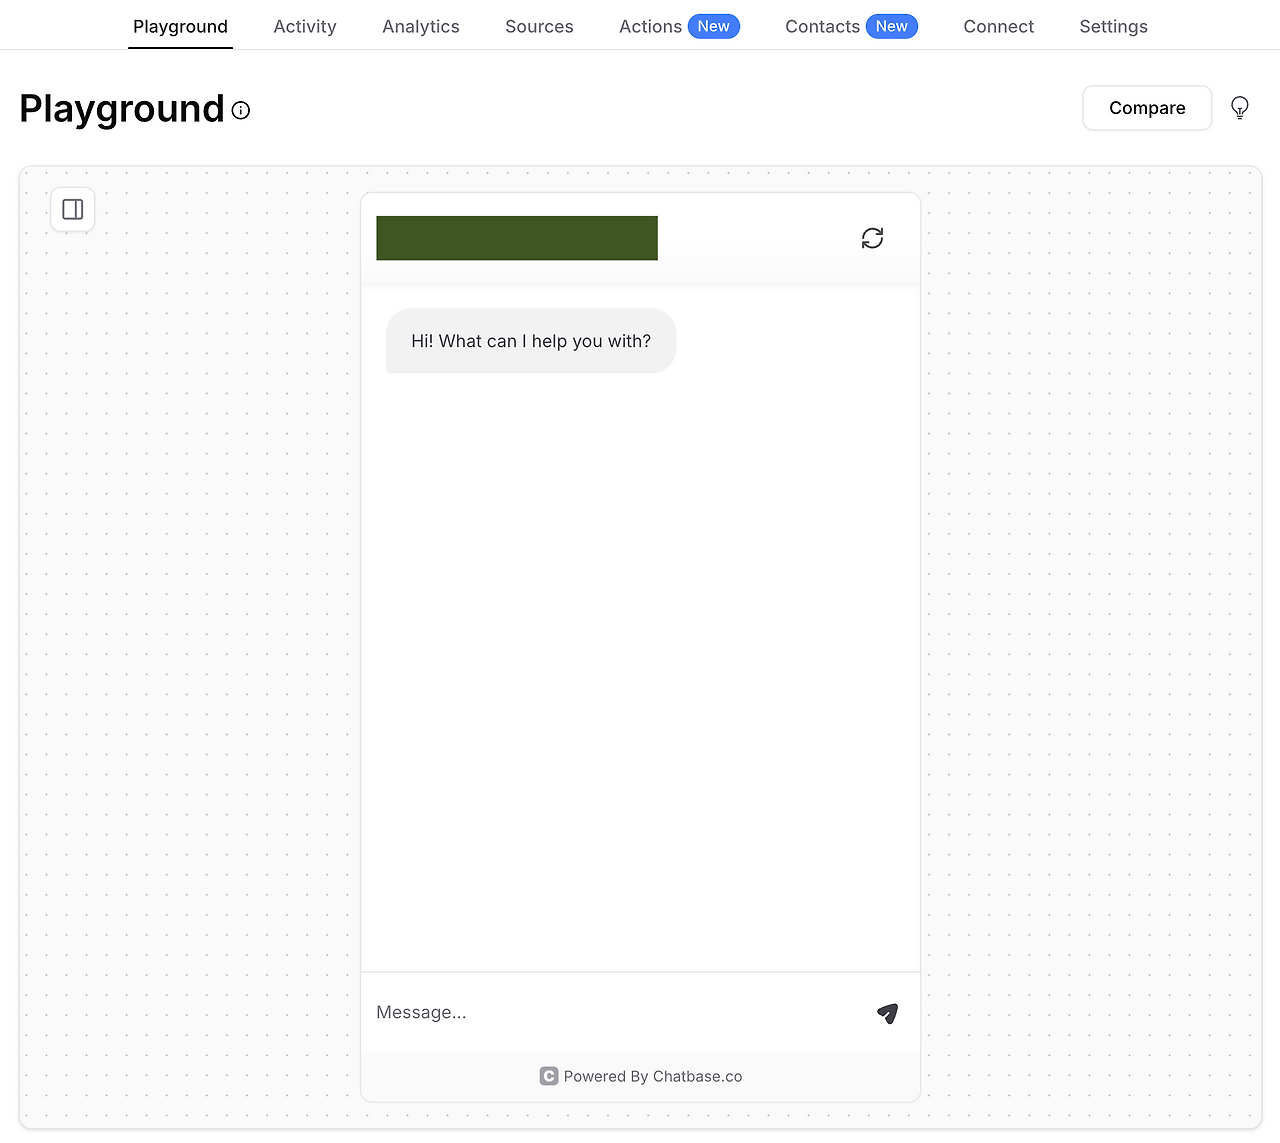
Task: Switch to the Connect tab
Action: point(998,26)
